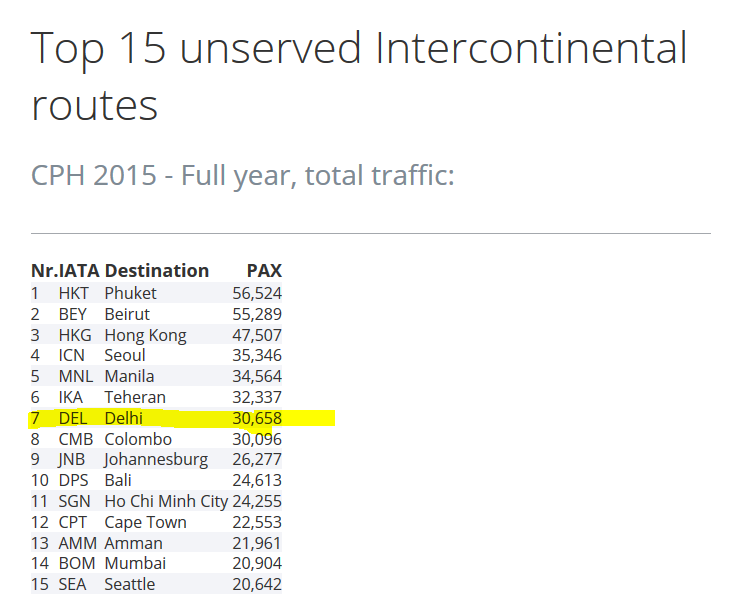Screen dimensions: 747x604
Task: Click the Seoul PAX value 35,346
Action: [x=257, y=355]
